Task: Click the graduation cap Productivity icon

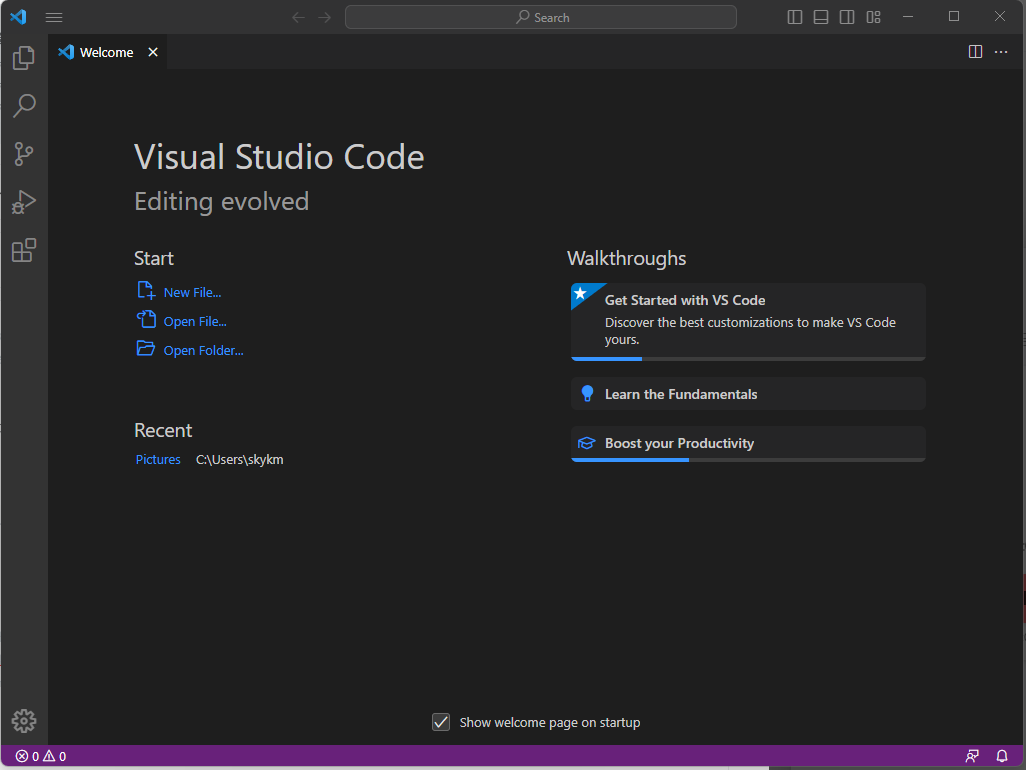Action: click(586, 444)
